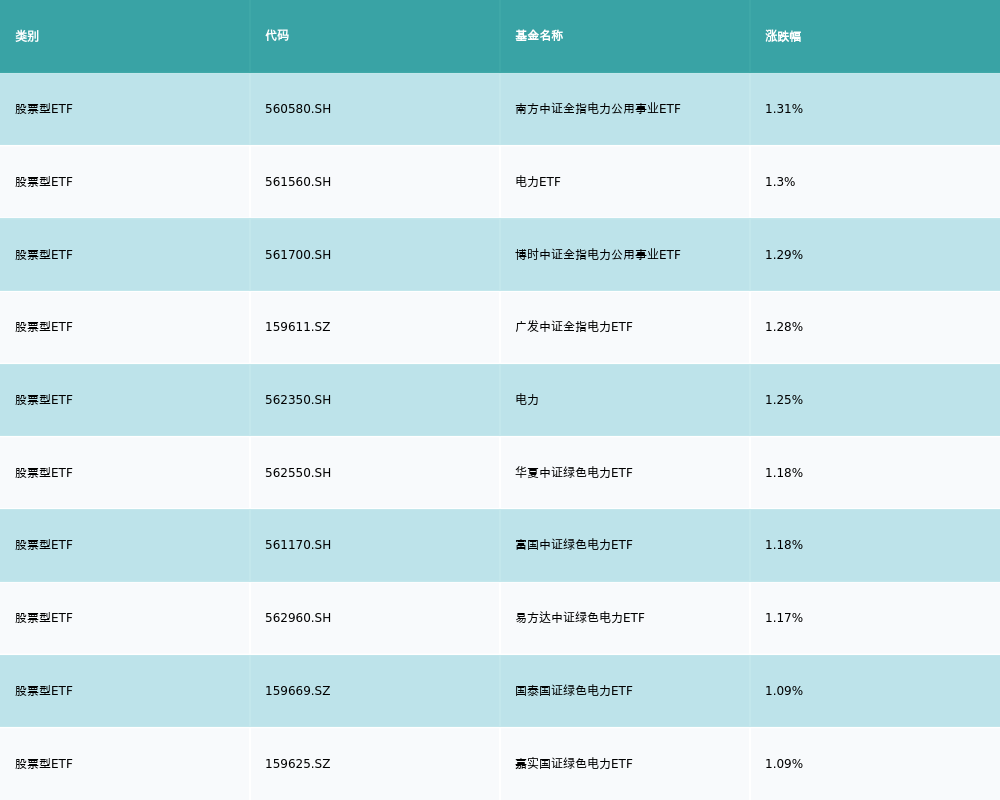Click 股票型ETF in the 561170.SH row
The image size is (1000, 800).
(44, 545)
